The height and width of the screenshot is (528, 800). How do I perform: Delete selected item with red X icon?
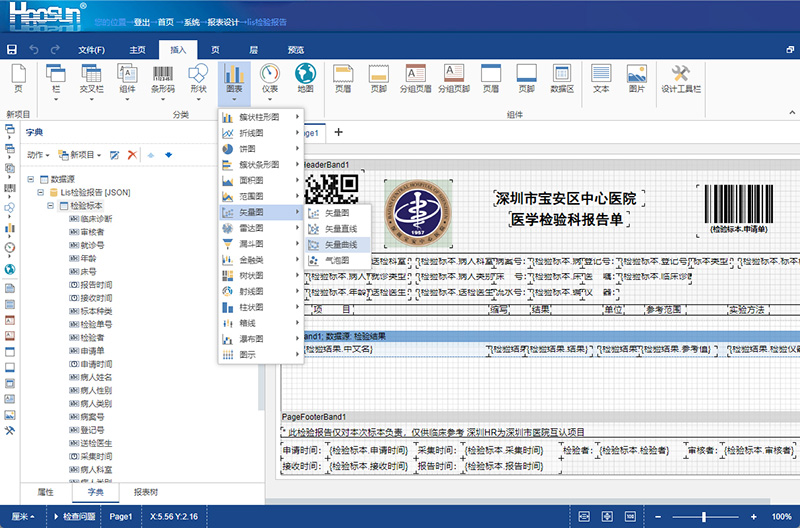tap(132, 155)
